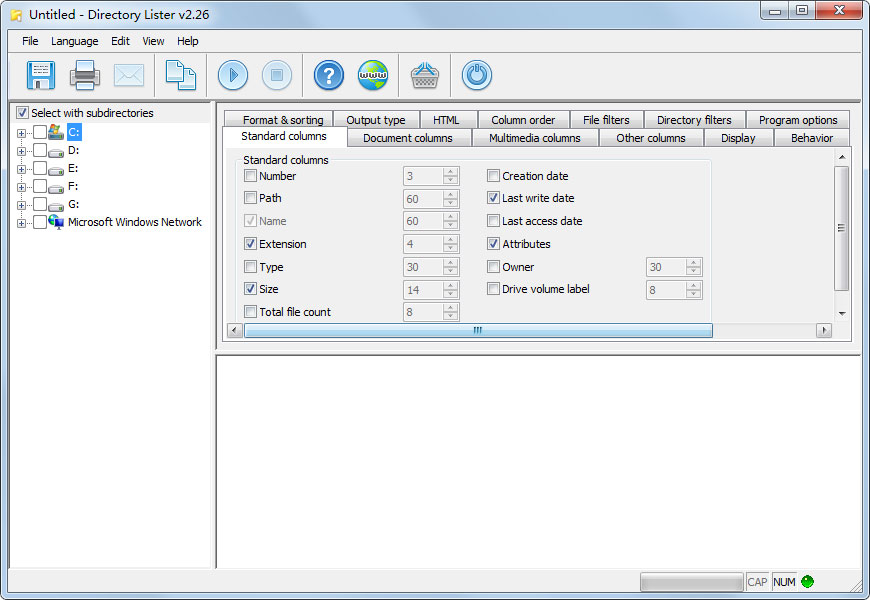Image resolution: width=870 pixels, height=600 pixels.
Task: Enable Total file count checkbox
Action: point(250,312)
